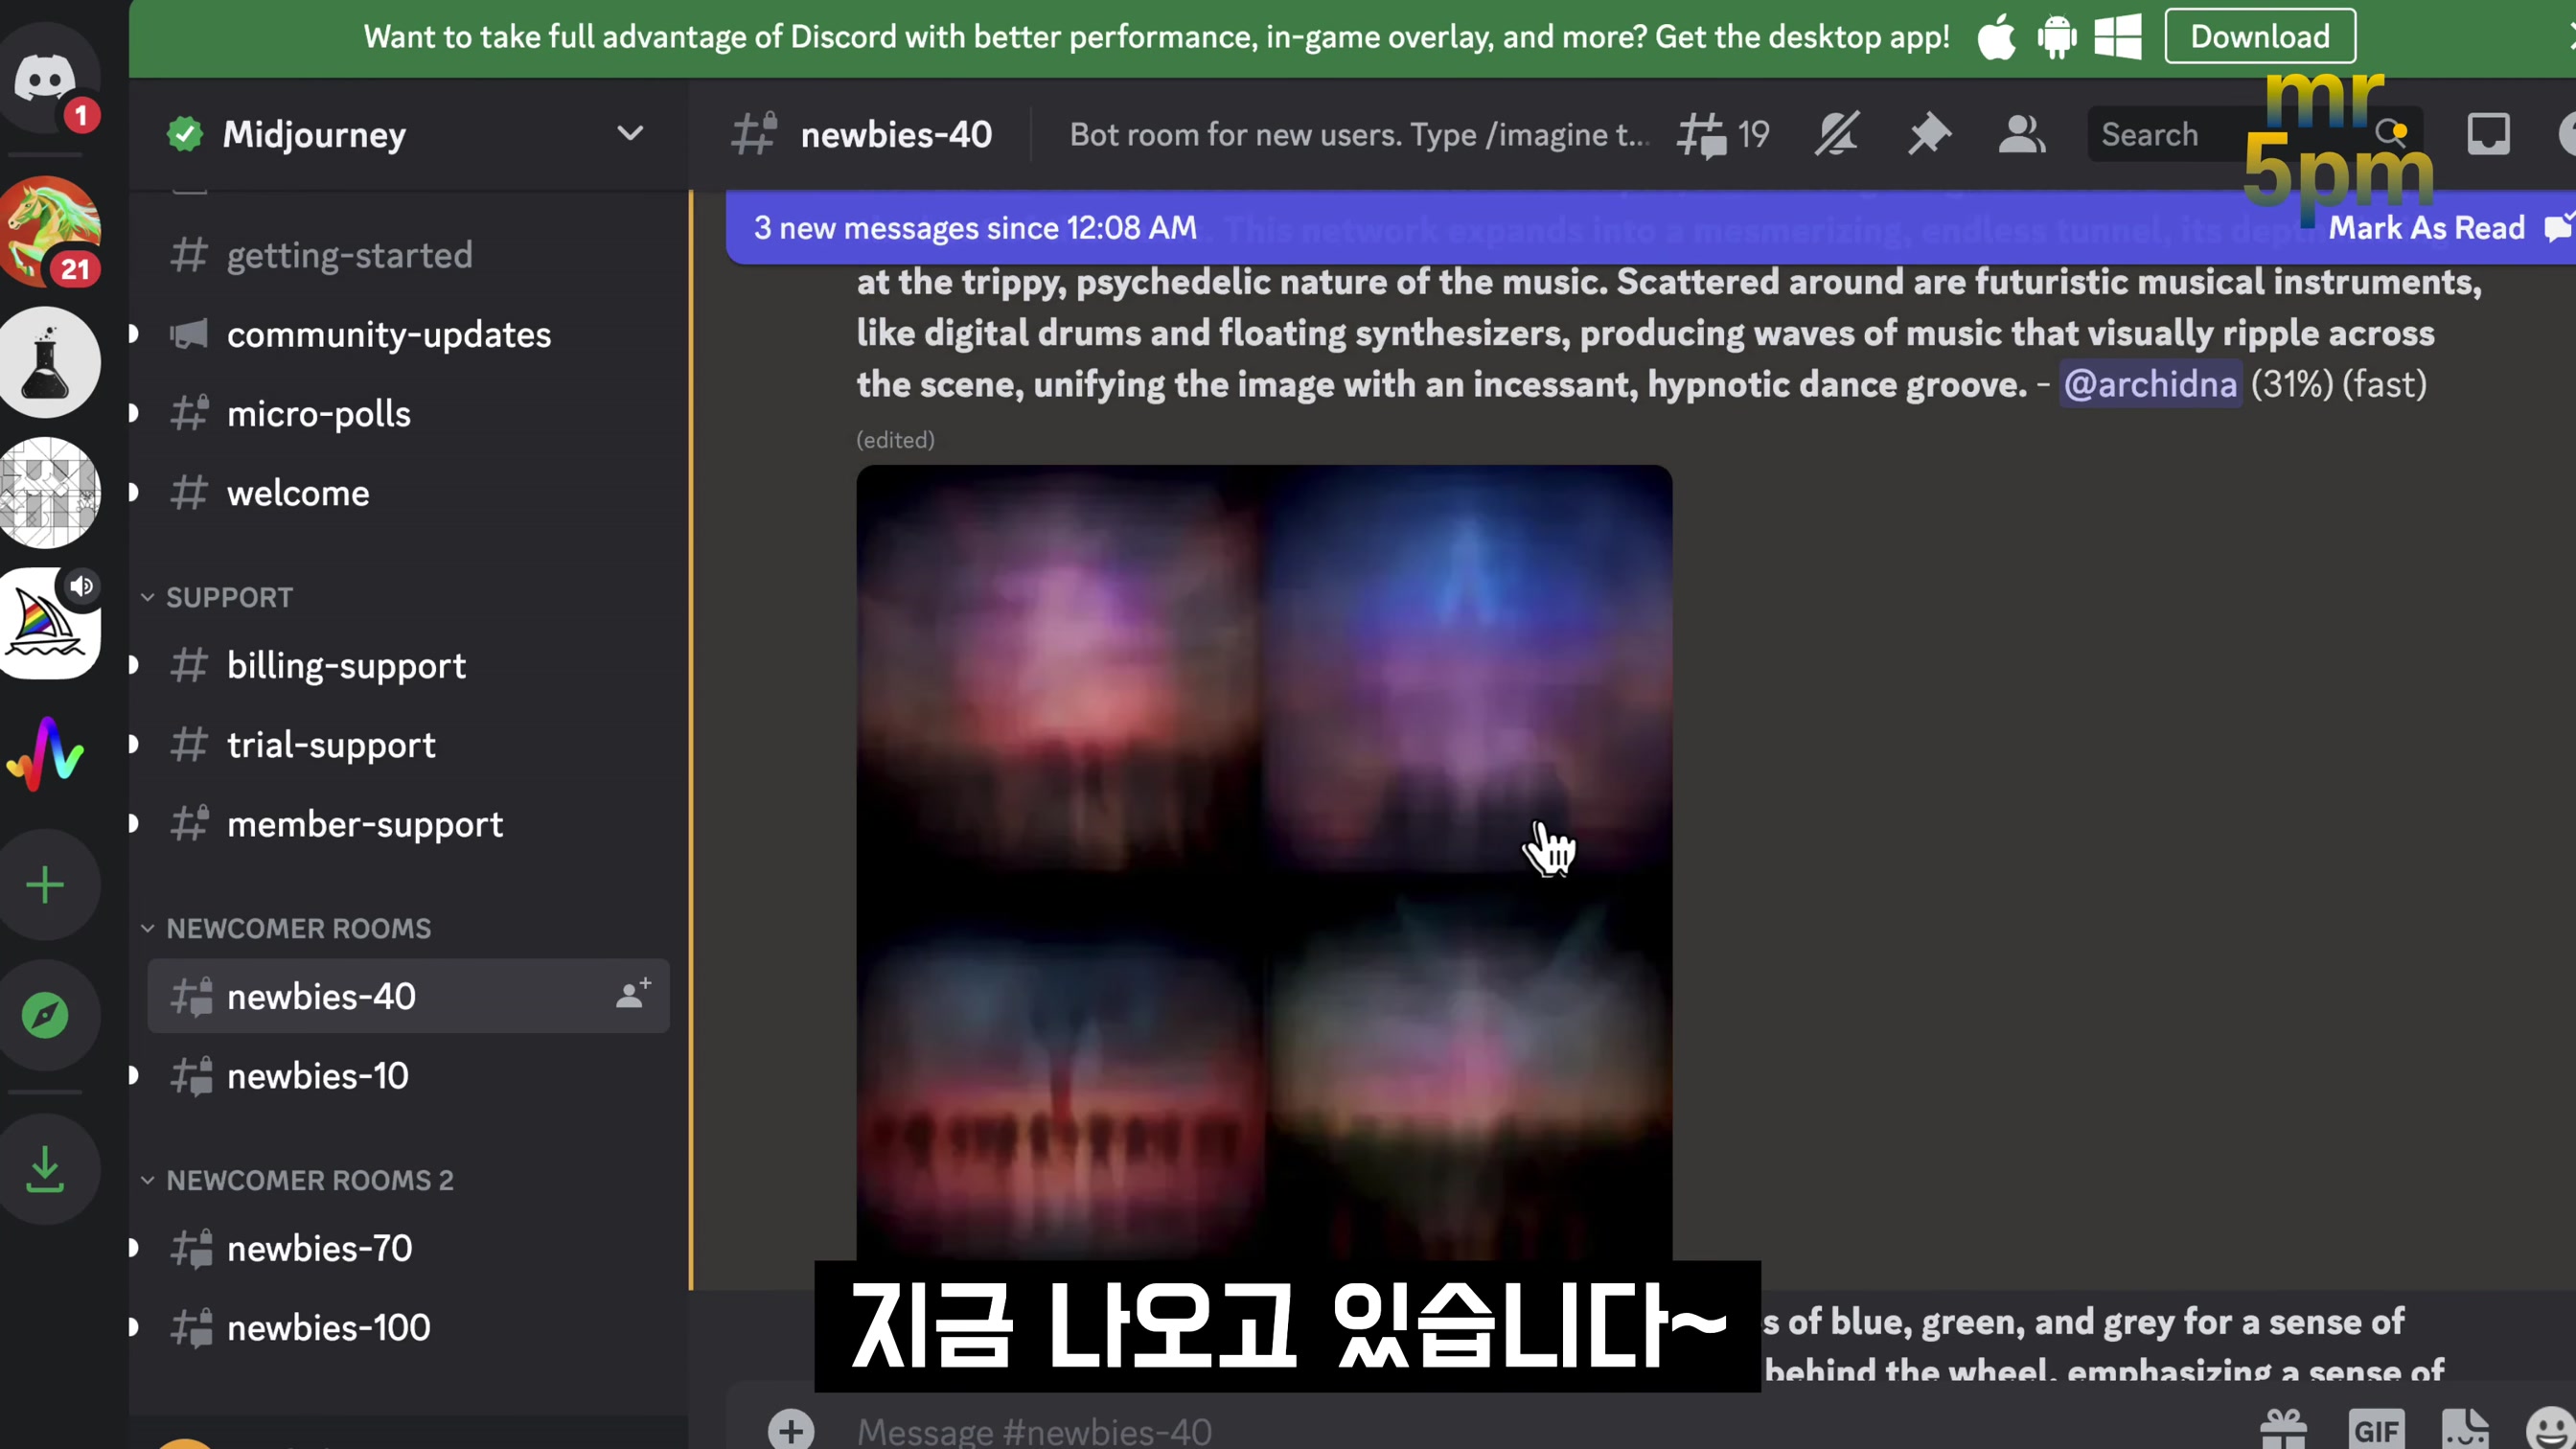Toggle notification settings bell icon
The image size is (2576, 1449).
tap(1836, 134)
